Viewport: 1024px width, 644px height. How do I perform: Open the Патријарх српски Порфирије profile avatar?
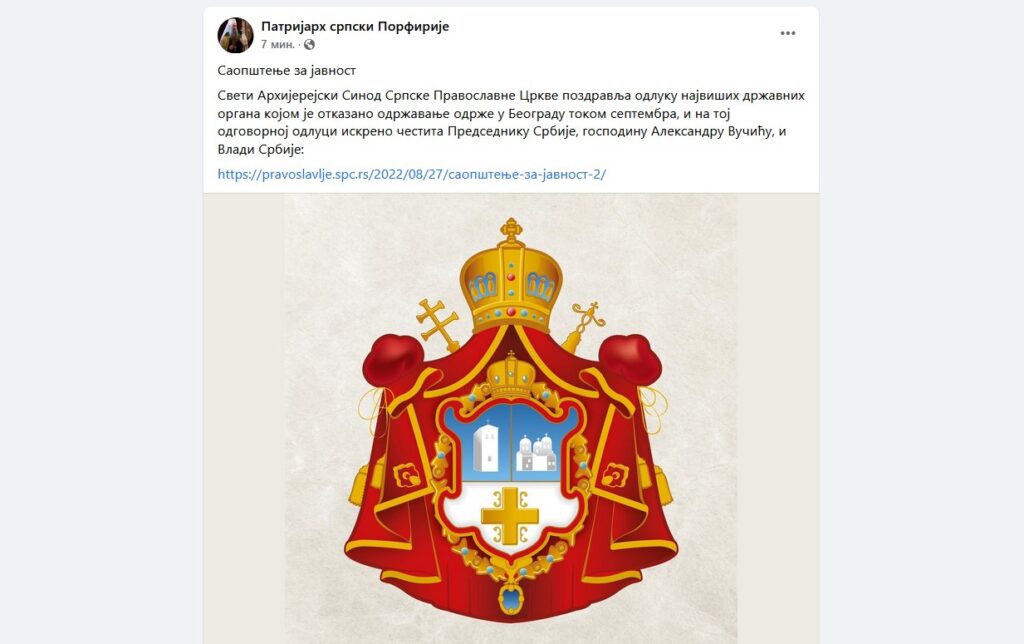tap(235, 35)
